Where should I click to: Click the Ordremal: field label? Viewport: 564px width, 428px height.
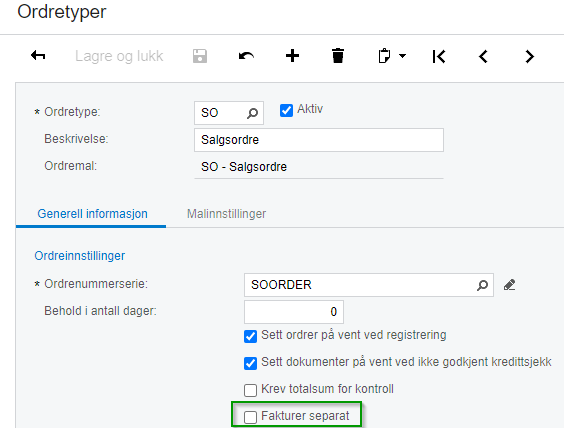coord(70,166)
